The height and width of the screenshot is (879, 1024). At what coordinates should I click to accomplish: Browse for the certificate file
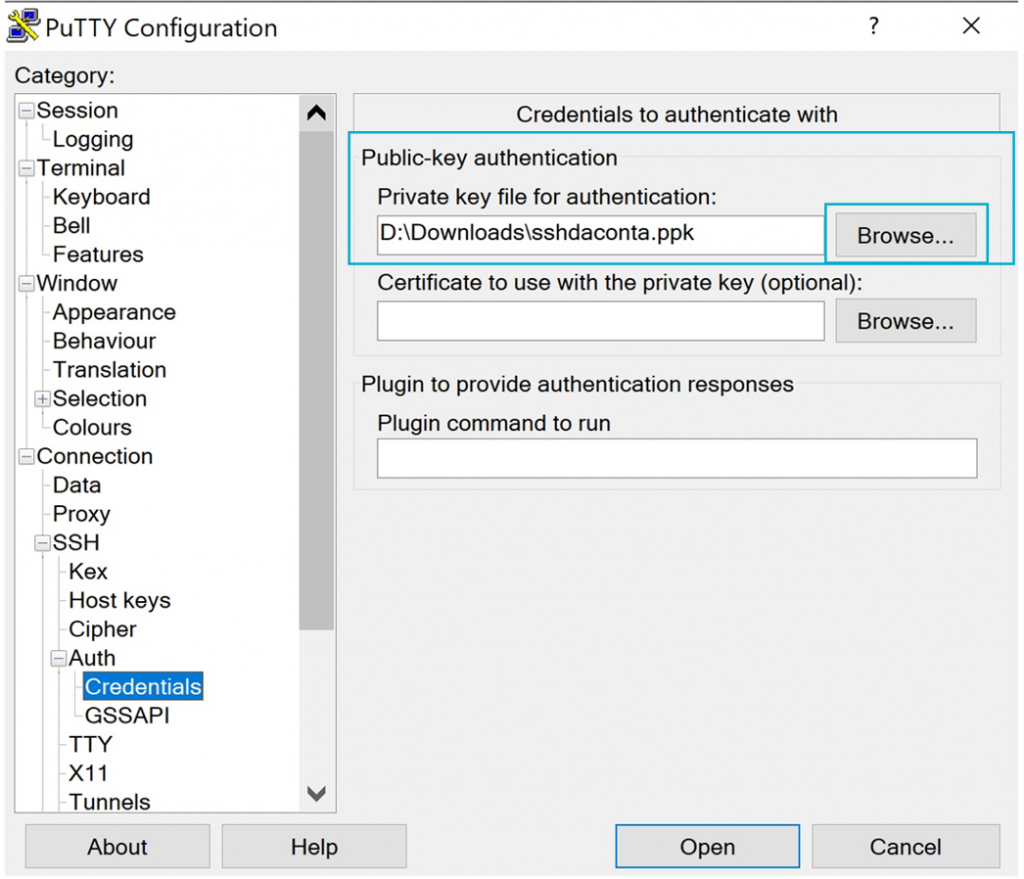pos(906,321)
